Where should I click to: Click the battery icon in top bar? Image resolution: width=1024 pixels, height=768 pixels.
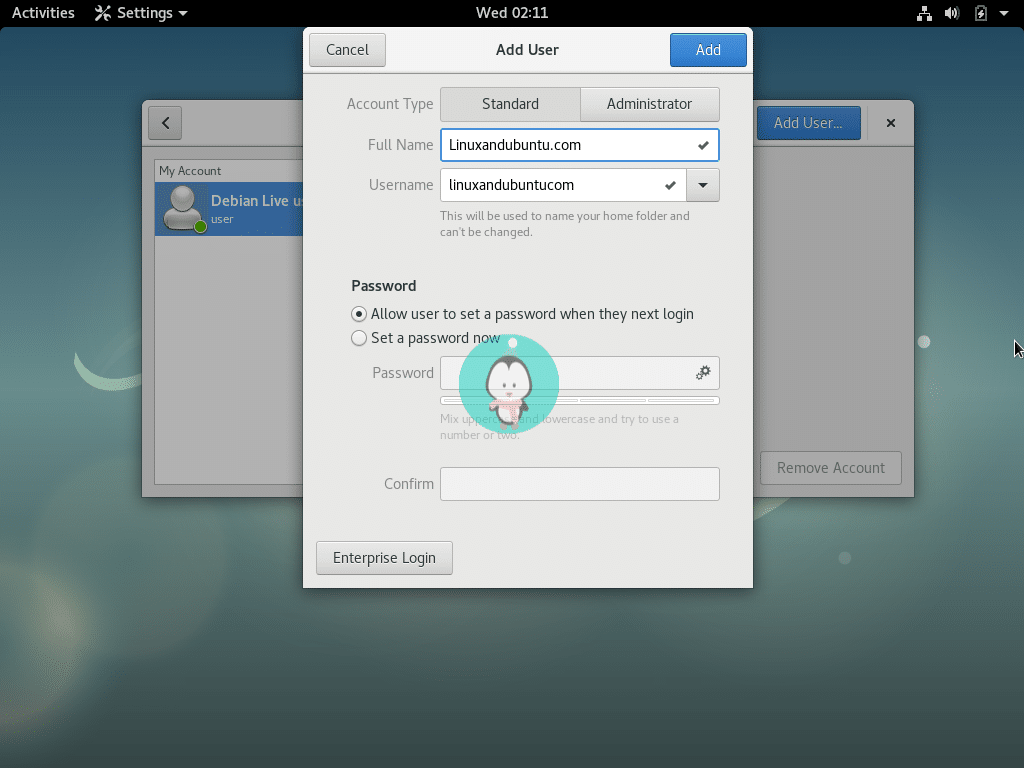pos(981,13)
